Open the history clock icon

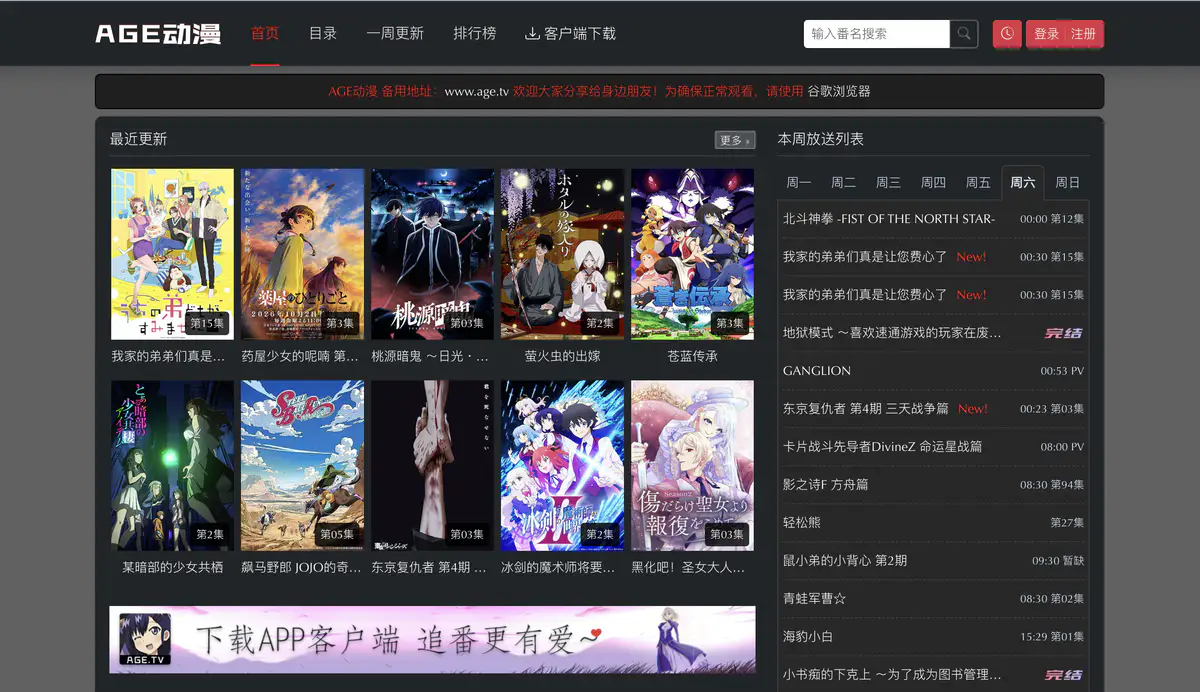pos(1007,34)
